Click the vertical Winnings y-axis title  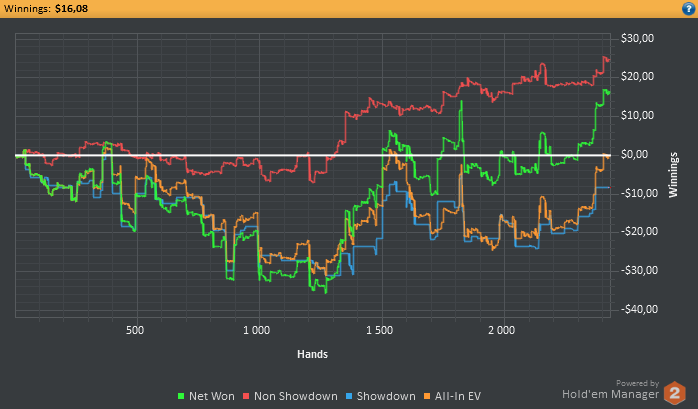[673, 175]
